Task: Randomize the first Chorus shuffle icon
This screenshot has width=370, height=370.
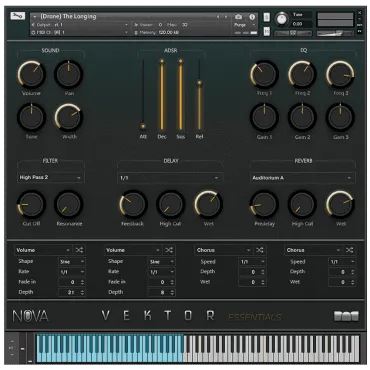Action: pos(260,250)
